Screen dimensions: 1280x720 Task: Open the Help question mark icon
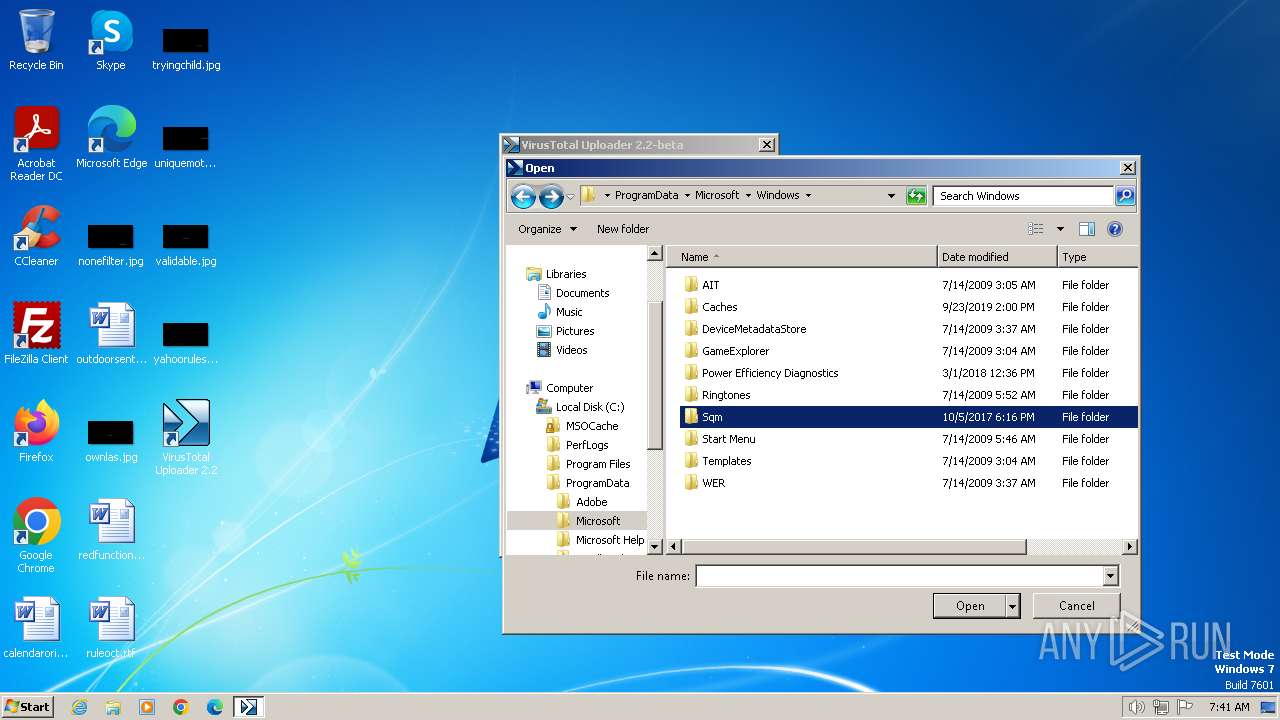(1115, 229)
